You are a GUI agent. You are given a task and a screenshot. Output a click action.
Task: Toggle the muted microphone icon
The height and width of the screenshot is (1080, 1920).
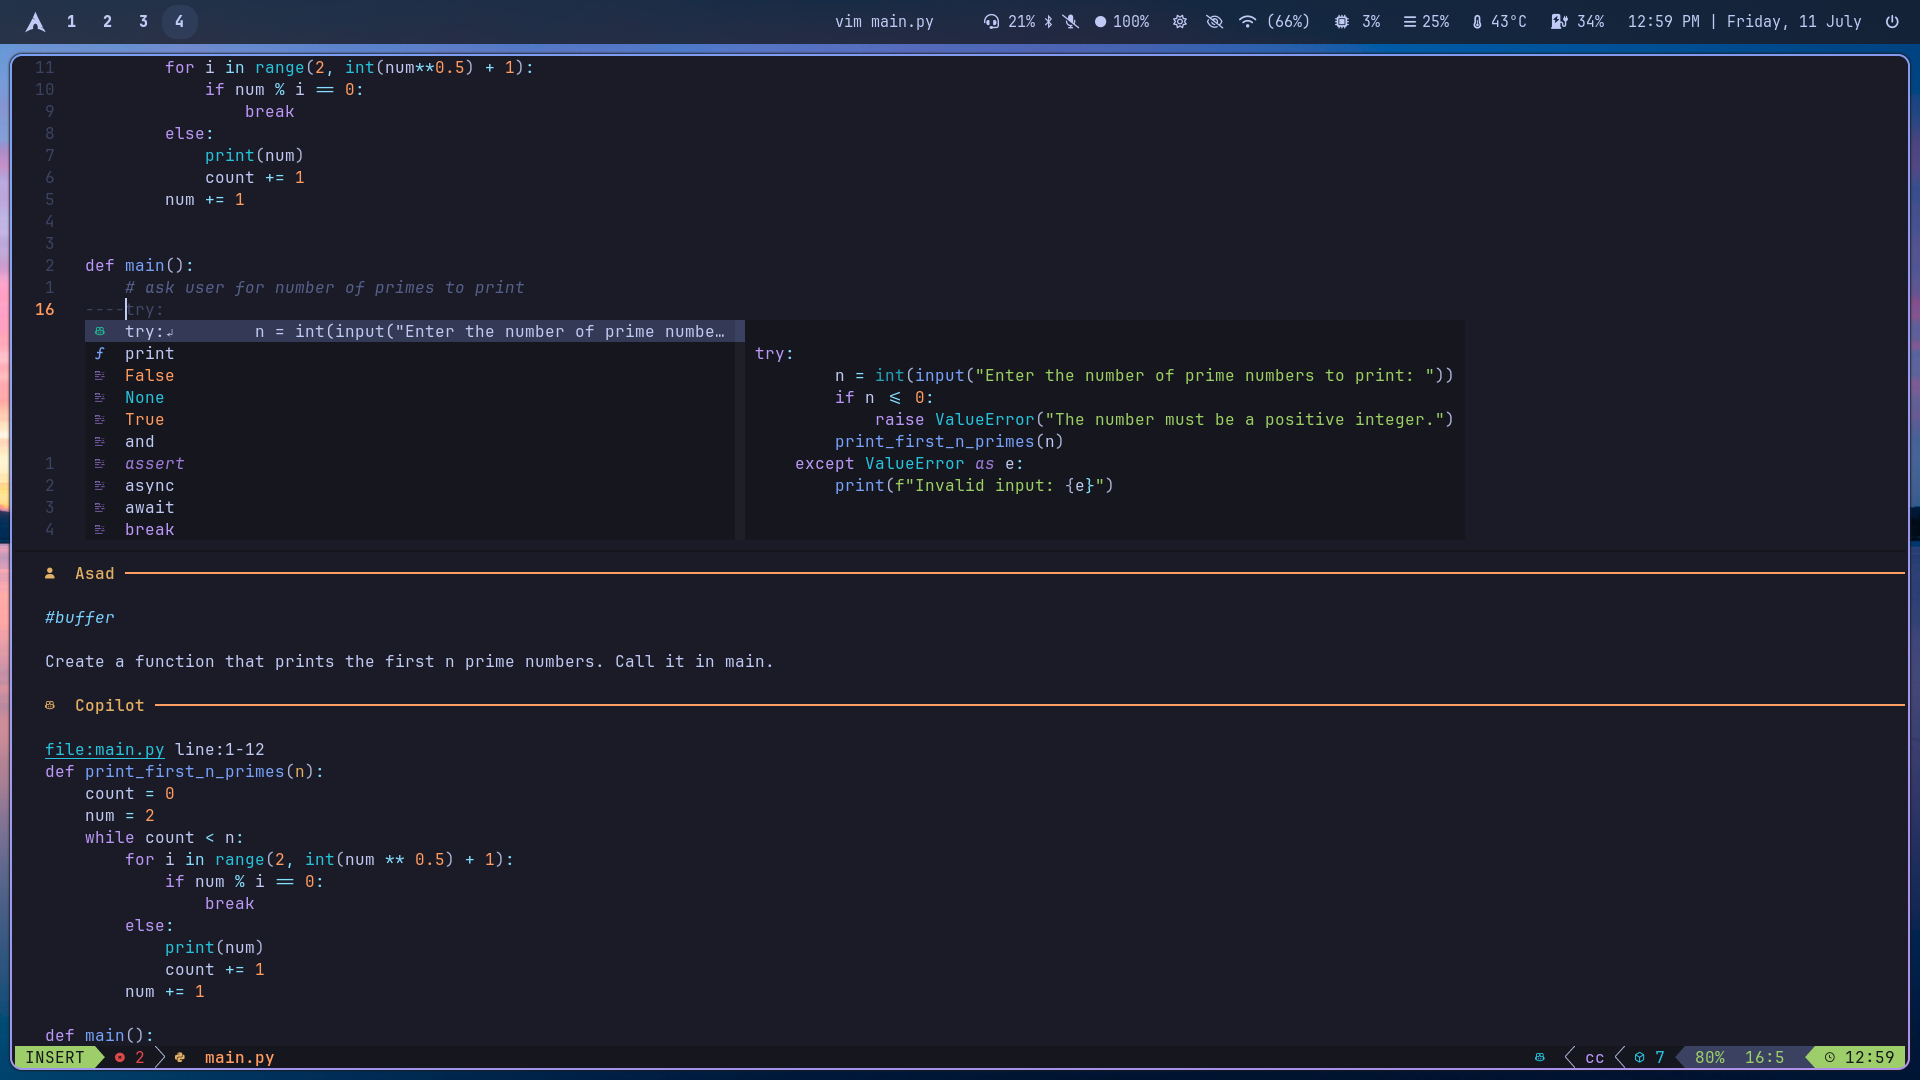point(1071,21)
